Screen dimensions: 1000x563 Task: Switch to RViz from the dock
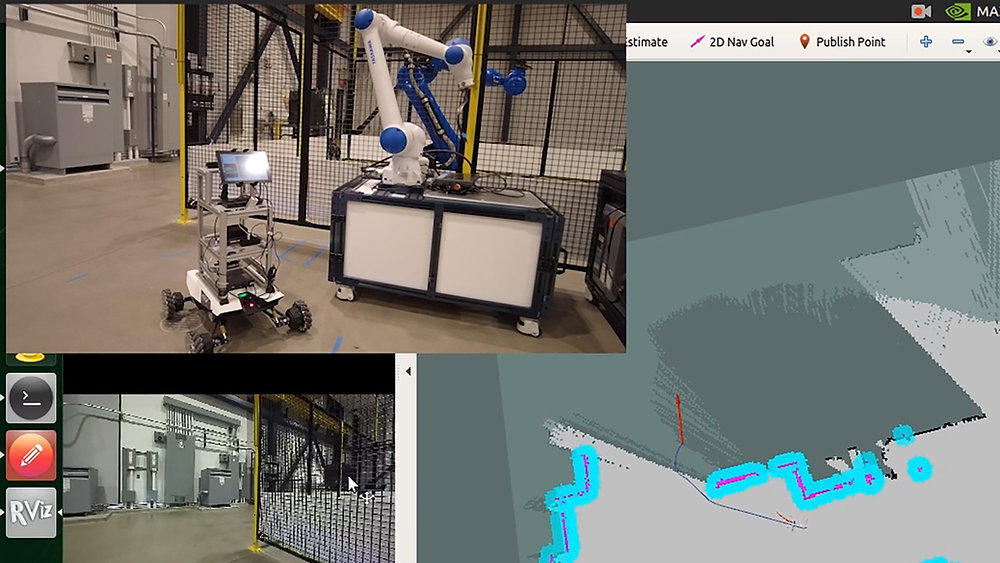click(x=31, y=513)
